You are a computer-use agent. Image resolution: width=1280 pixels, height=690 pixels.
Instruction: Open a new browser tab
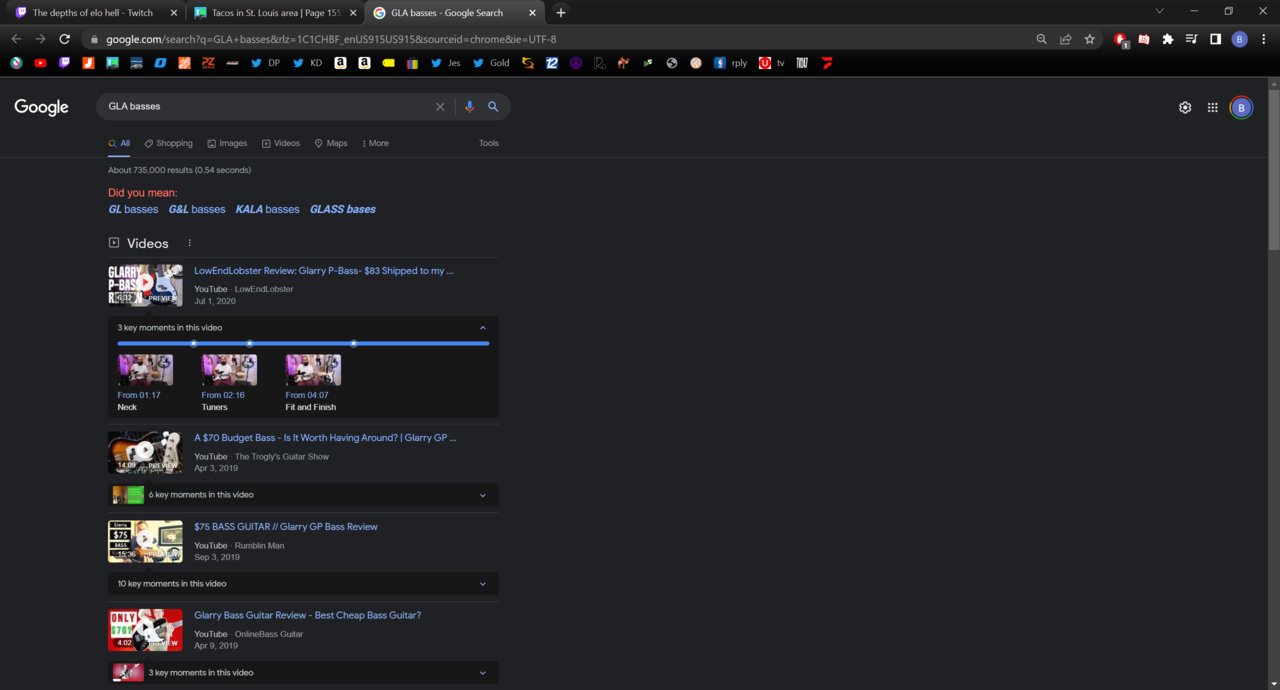click(x=561, y=13)
